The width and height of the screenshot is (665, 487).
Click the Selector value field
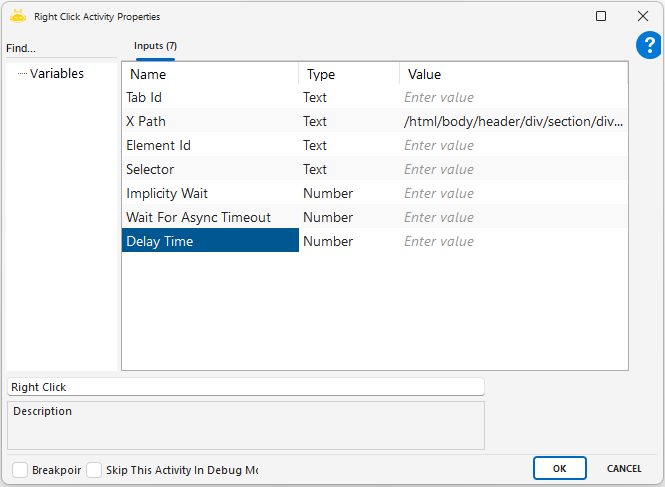tap(513, 170)
